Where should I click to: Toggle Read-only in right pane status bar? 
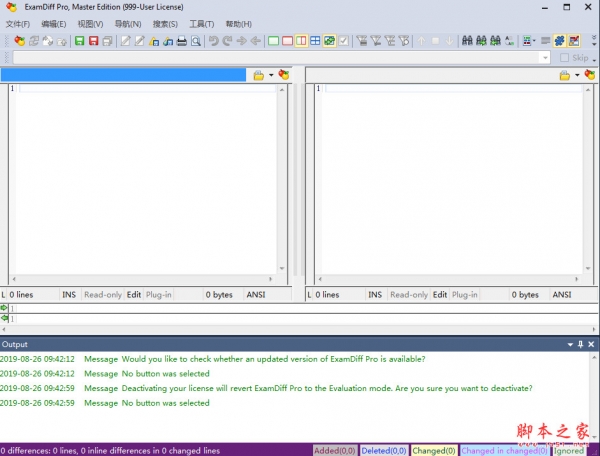pyautogui.click(x=408, y=295)
